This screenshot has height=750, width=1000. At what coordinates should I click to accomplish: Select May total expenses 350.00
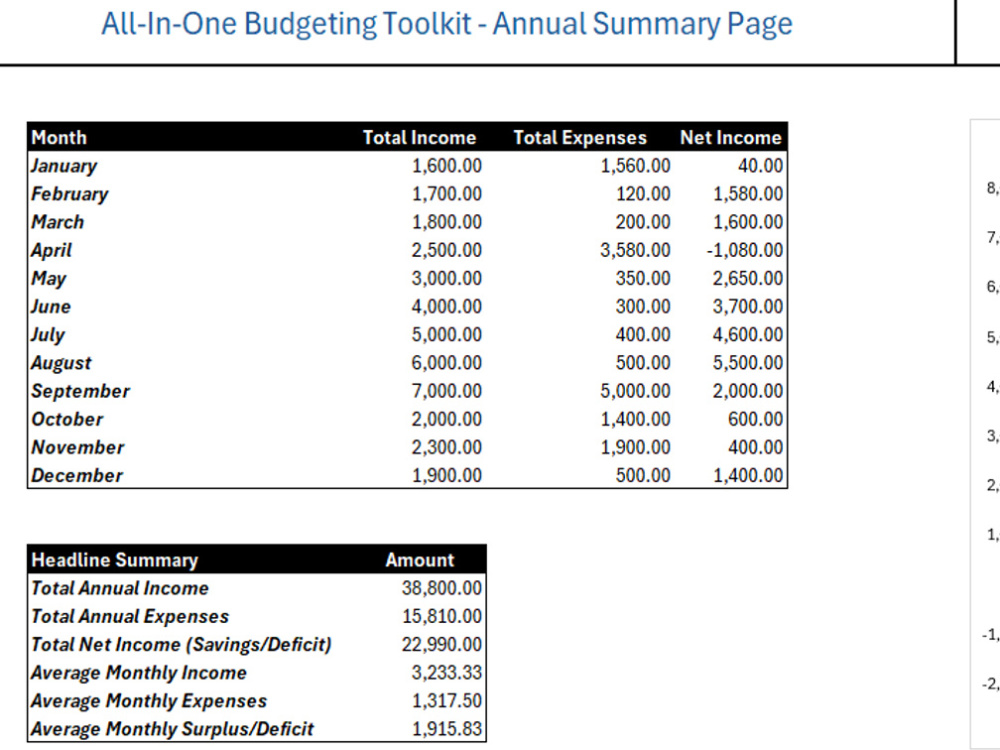coord(643,278)
